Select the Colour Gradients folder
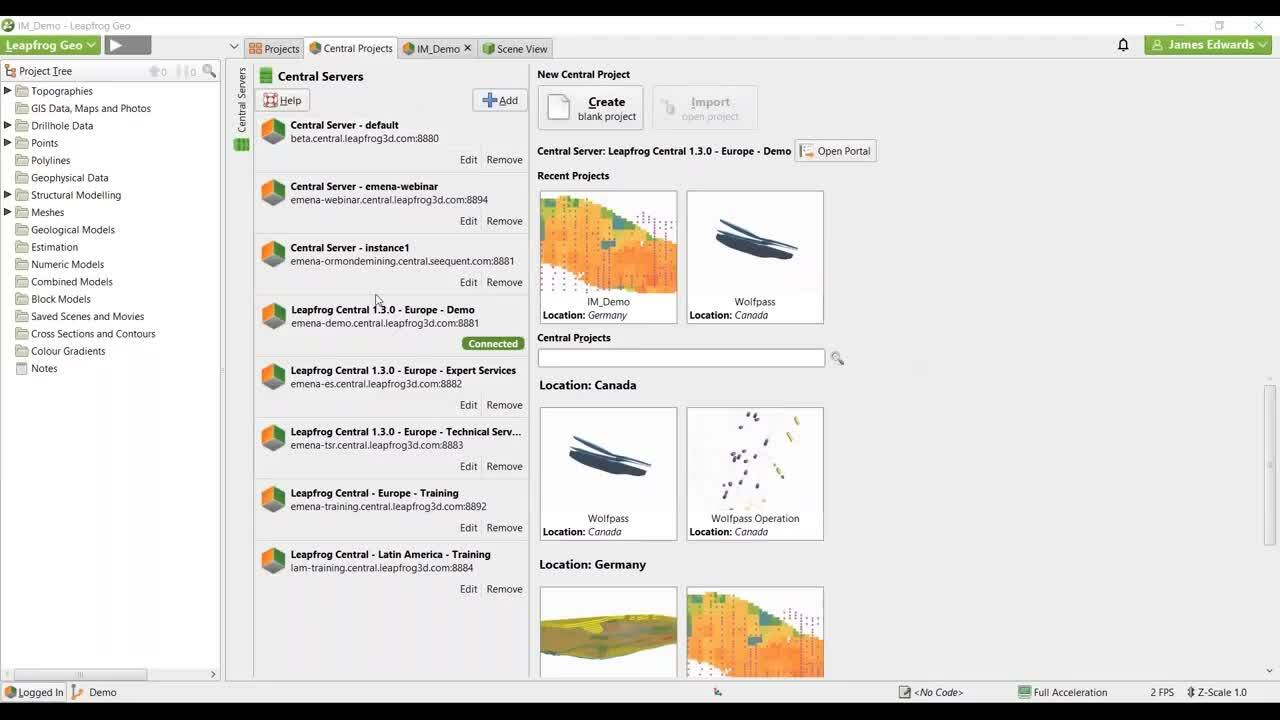1280x720 pixels. (60, 351)
